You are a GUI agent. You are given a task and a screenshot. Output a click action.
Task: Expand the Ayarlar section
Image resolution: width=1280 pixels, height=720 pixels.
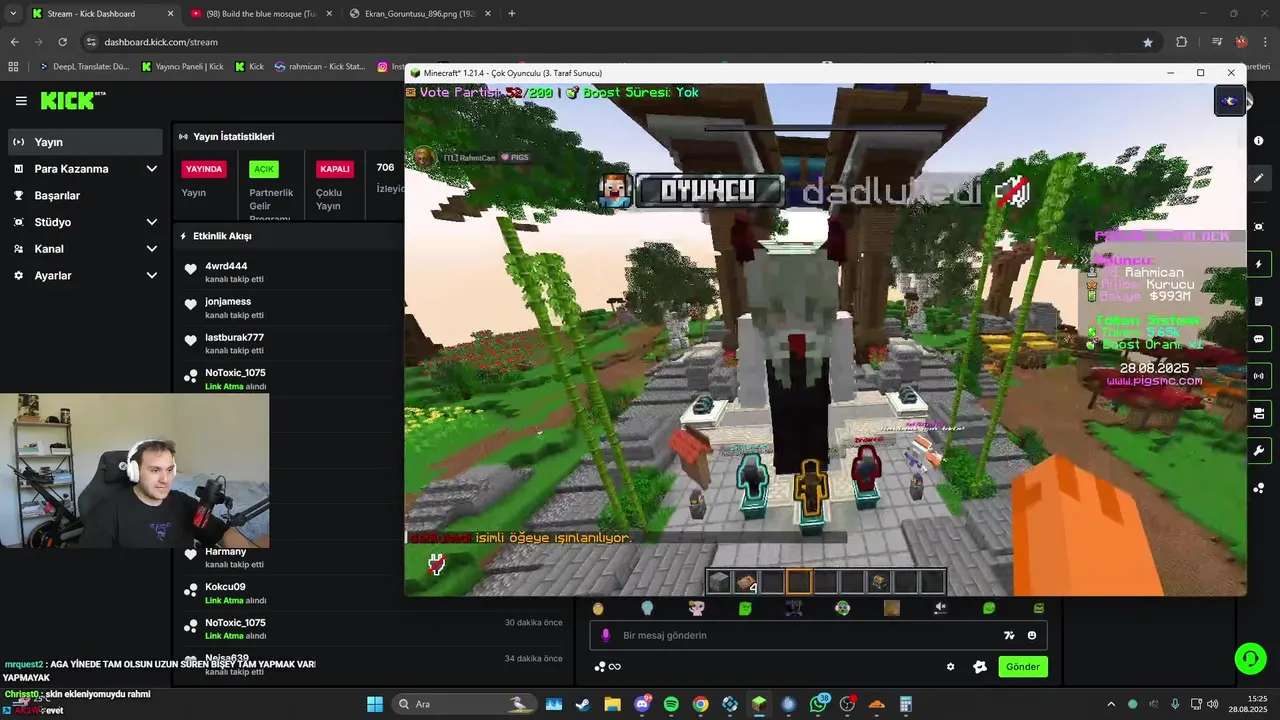click(85, 275)
